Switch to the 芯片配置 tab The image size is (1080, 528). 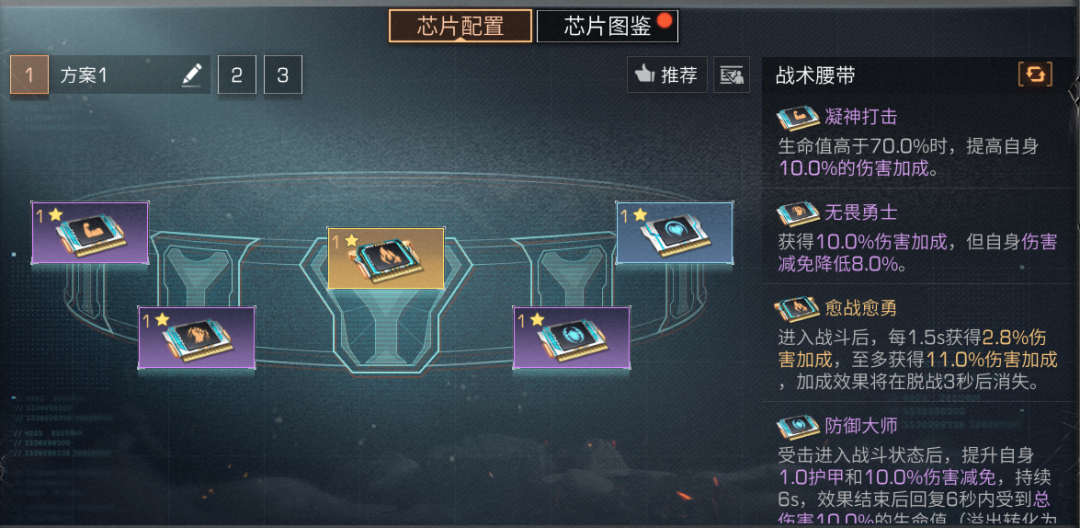[460, 26]
